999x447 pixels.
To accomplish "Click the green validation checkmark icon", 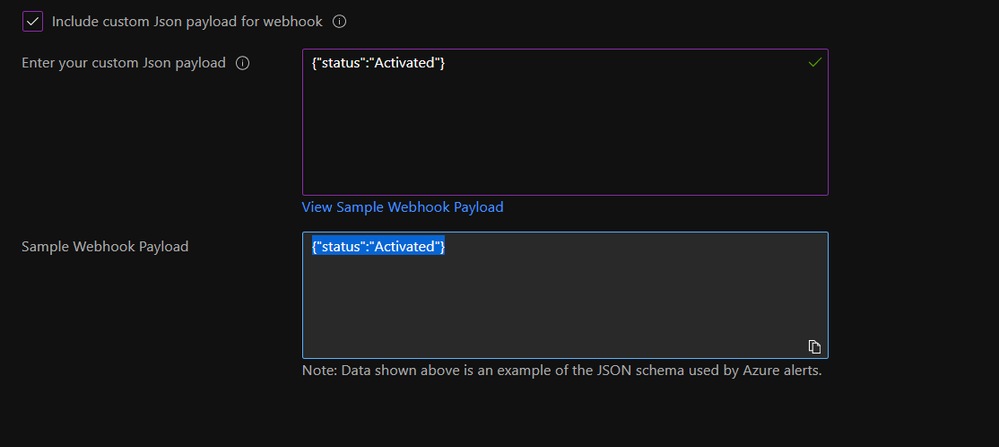I will 815,63.
